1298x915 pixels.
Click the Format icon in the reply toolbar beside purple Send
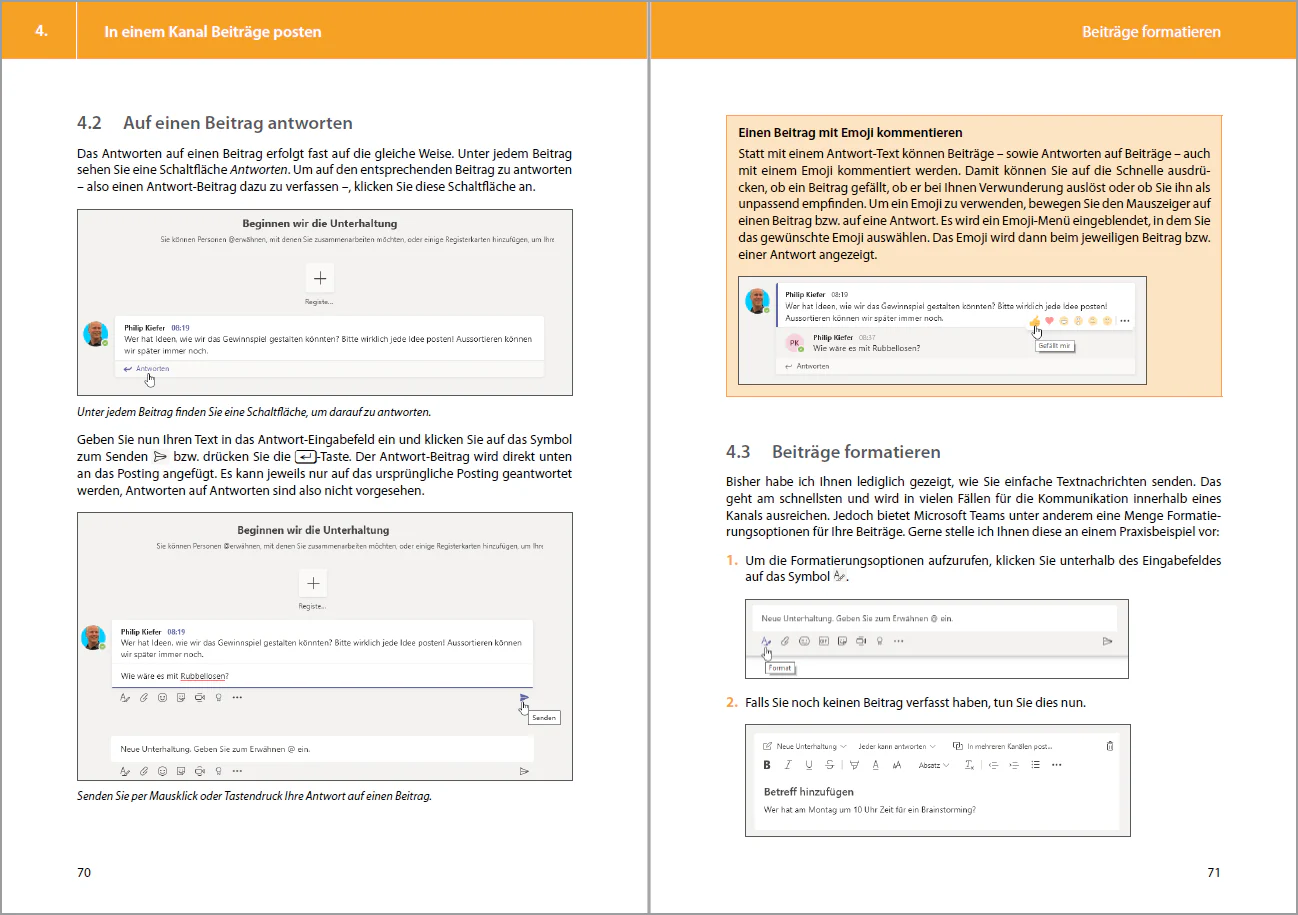[125, 697]
